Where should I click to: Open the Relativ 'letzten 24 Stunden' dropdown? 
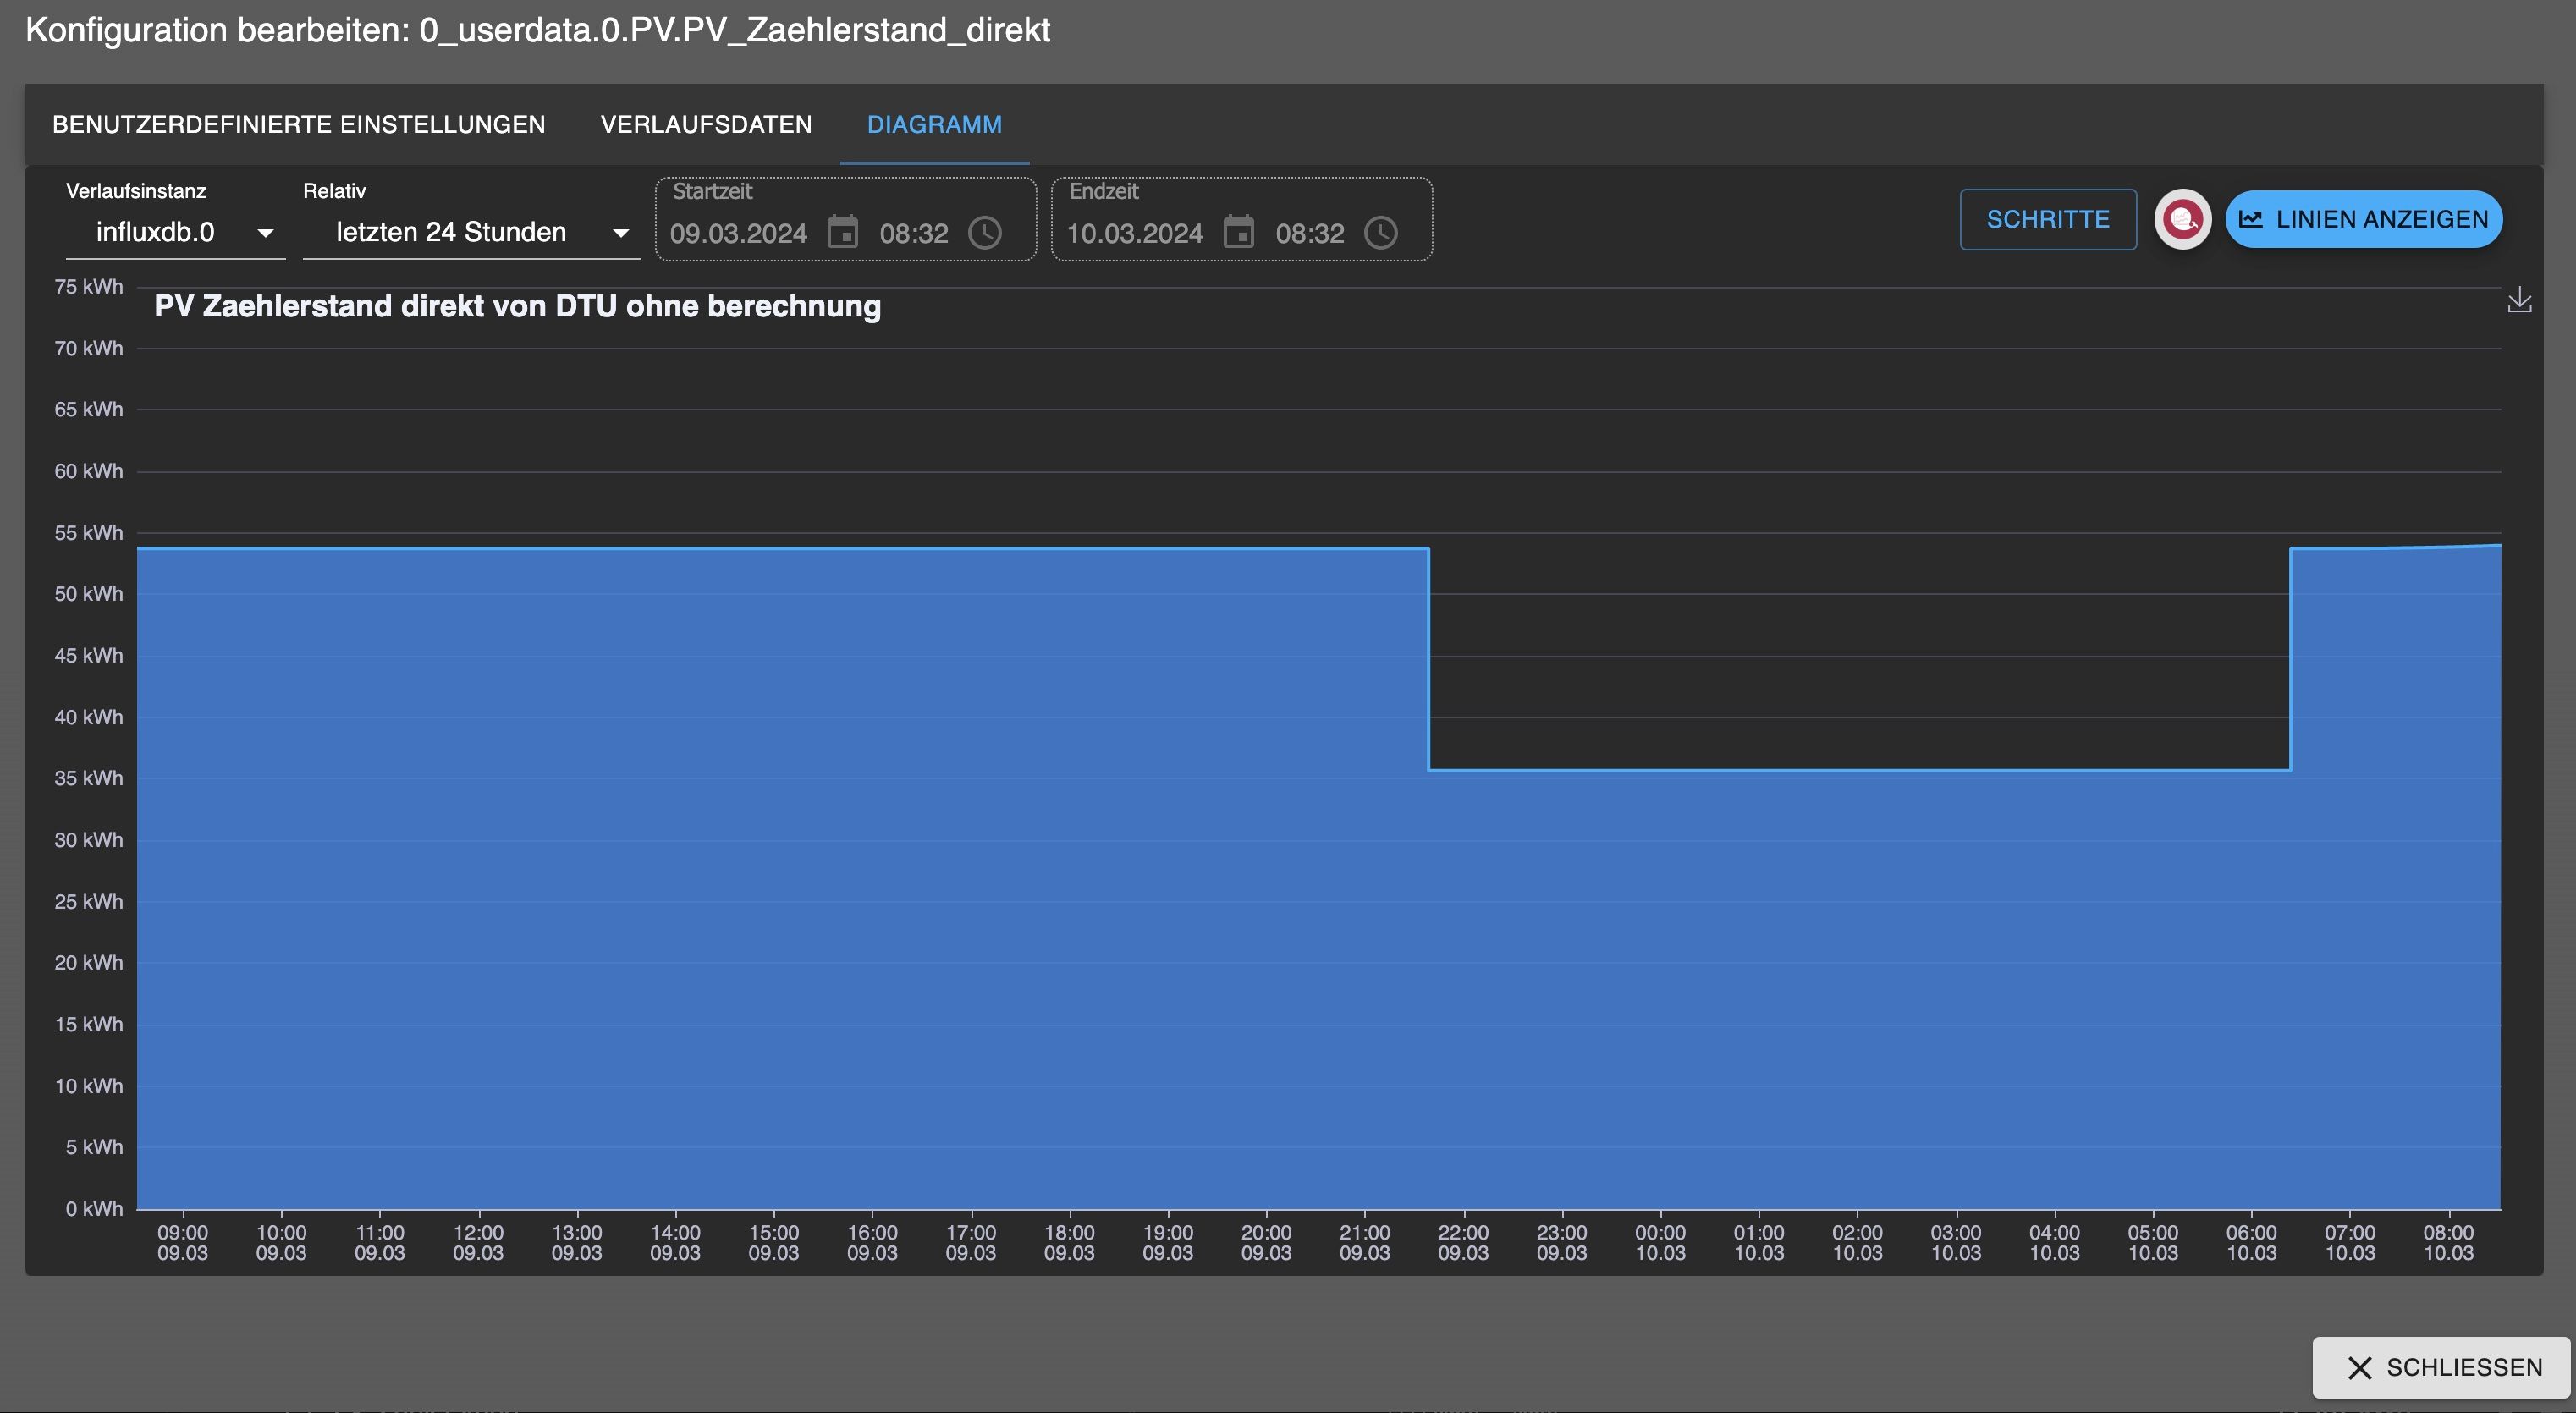tap(451, 233)
